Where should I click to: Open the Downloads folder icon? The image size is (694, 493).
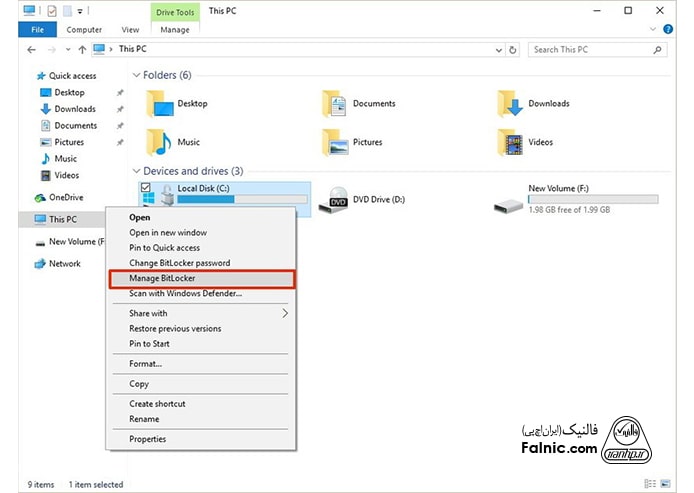click(x=510, y=104)
